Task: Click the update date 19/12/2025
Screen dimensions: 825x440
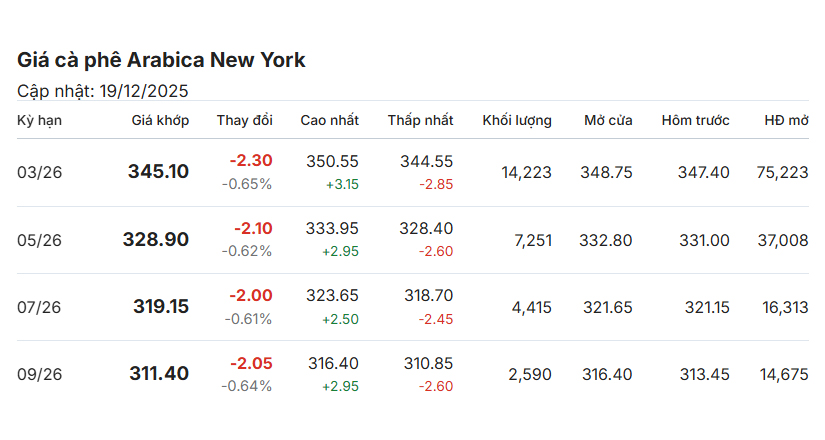Action: point(143,91)
